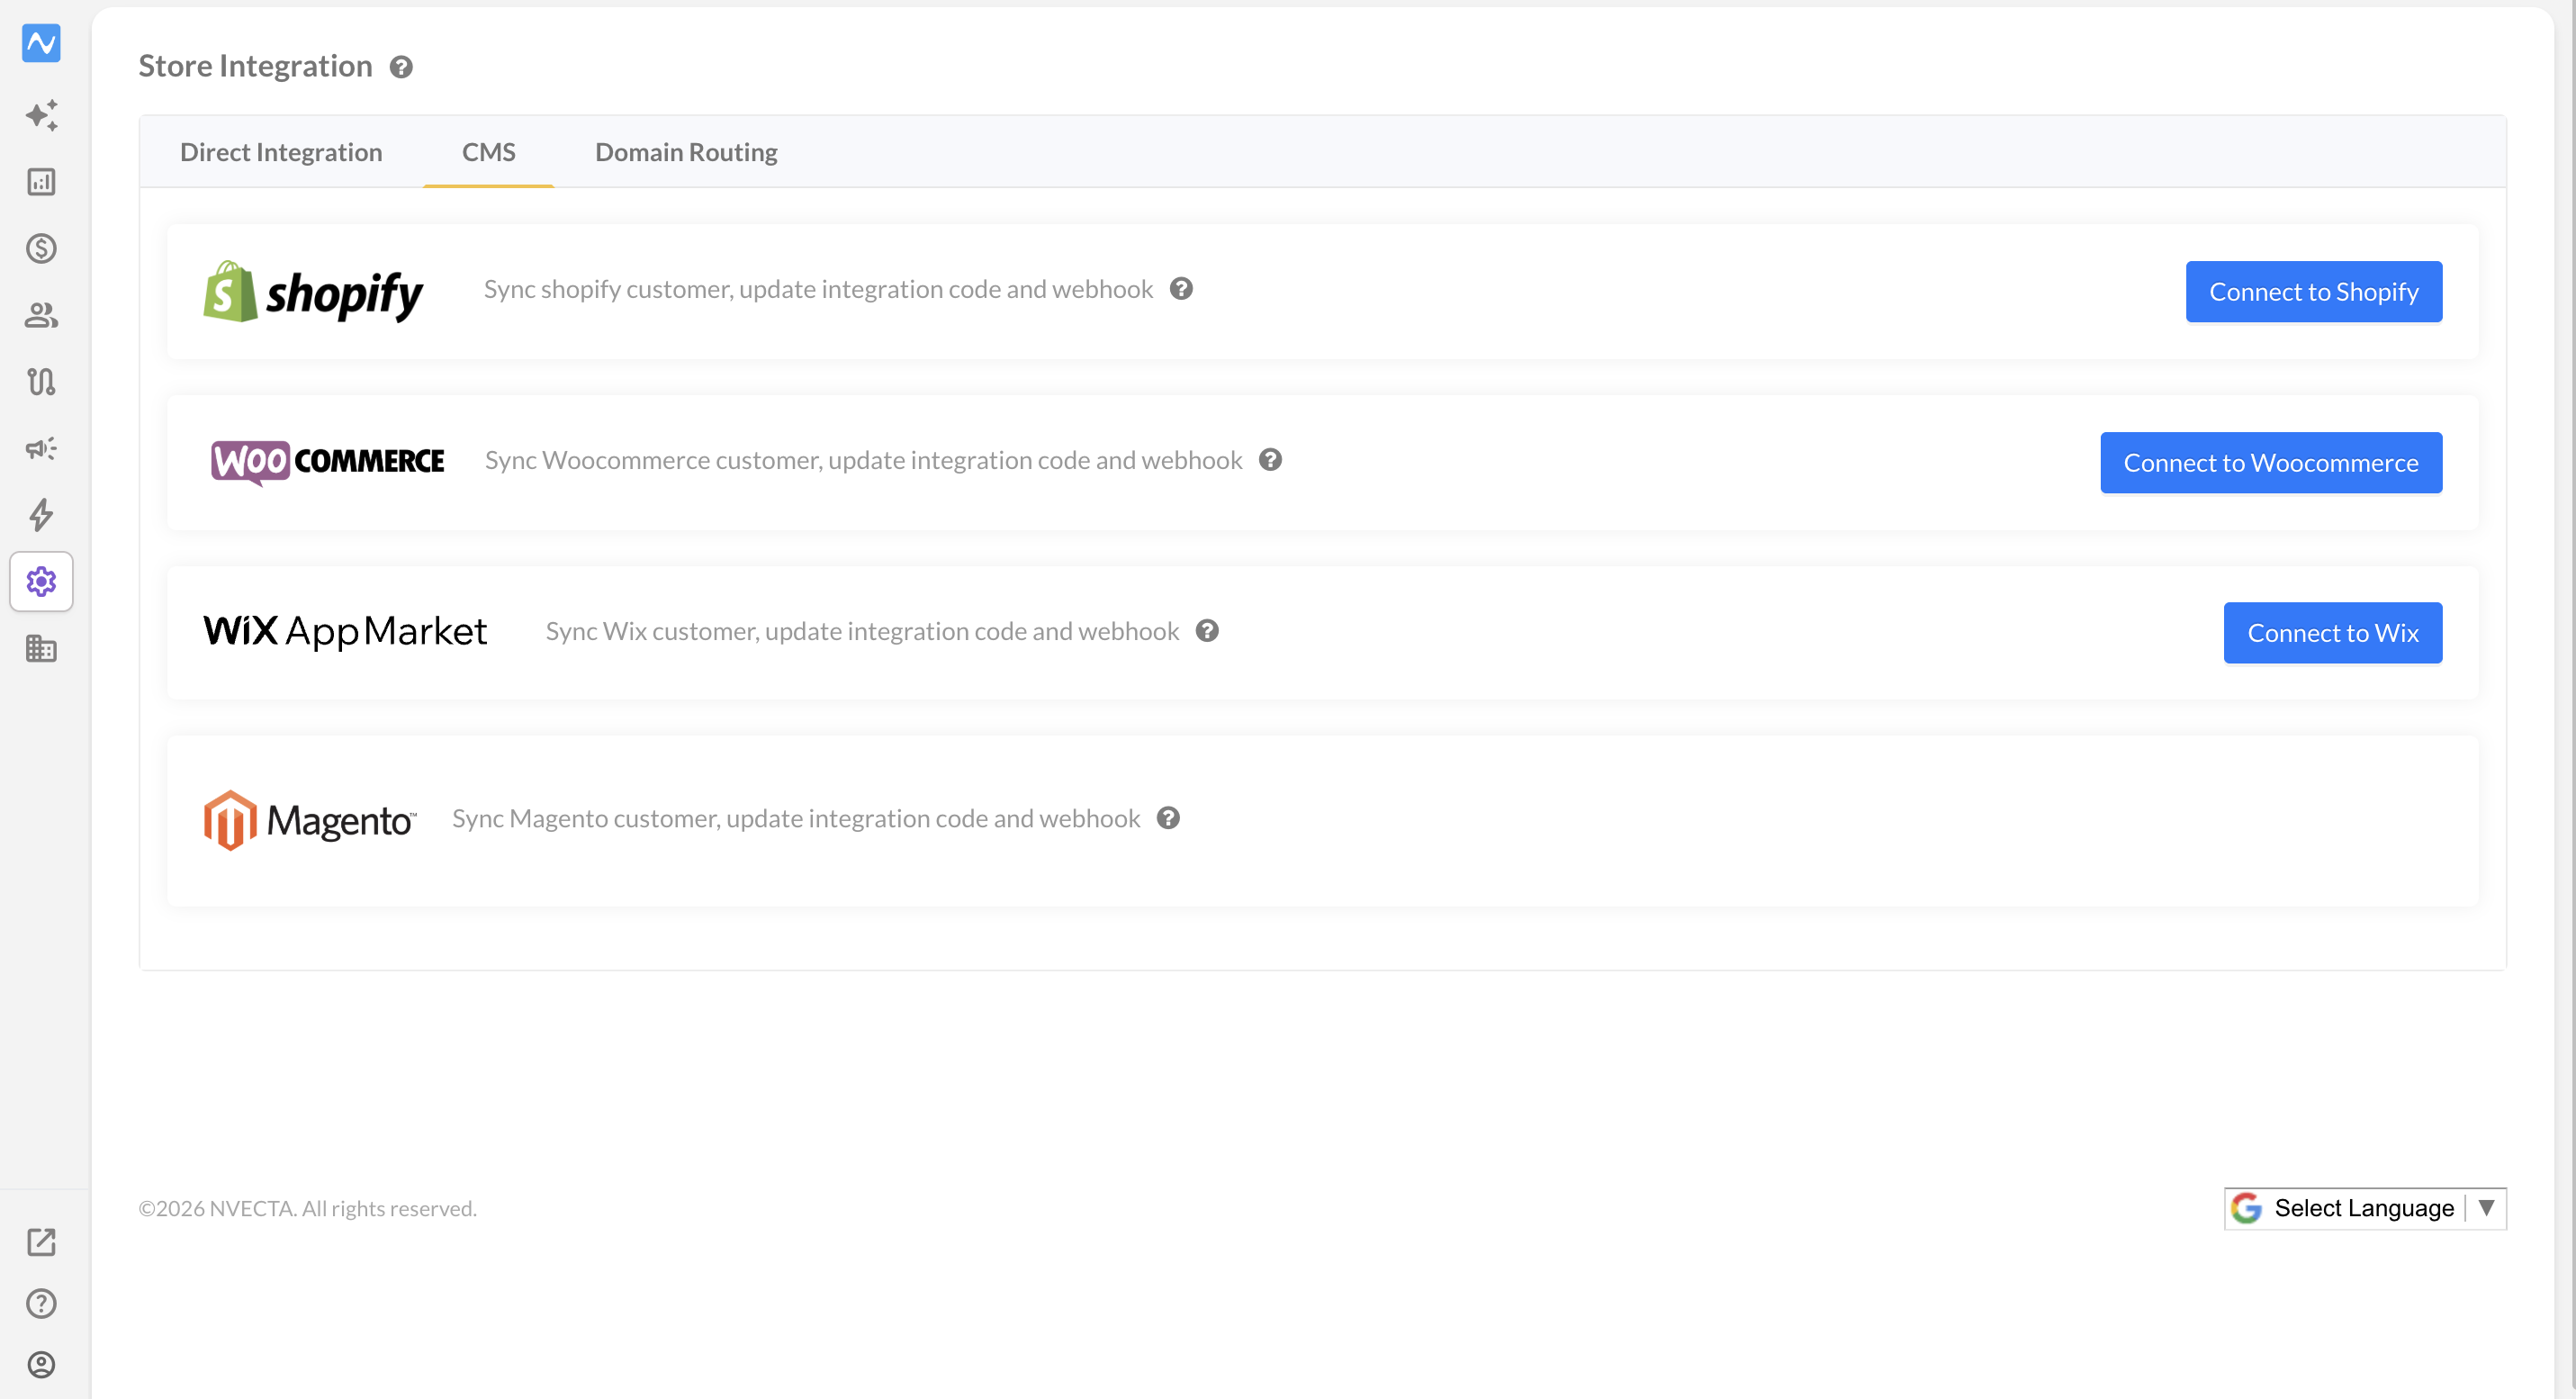Open the Select Language dropdown
The image size is (2576, 1399).
click(x=2365, y=1208)
